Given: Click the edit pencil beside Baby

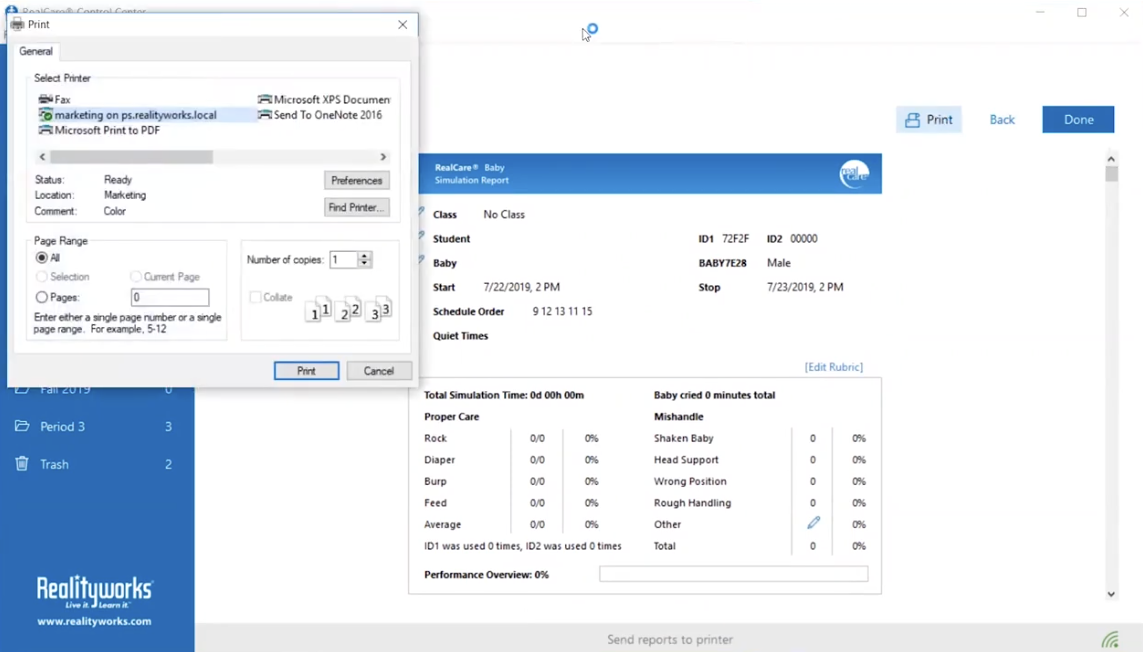Looking at the screenshot, I should (x=421, y=260).
